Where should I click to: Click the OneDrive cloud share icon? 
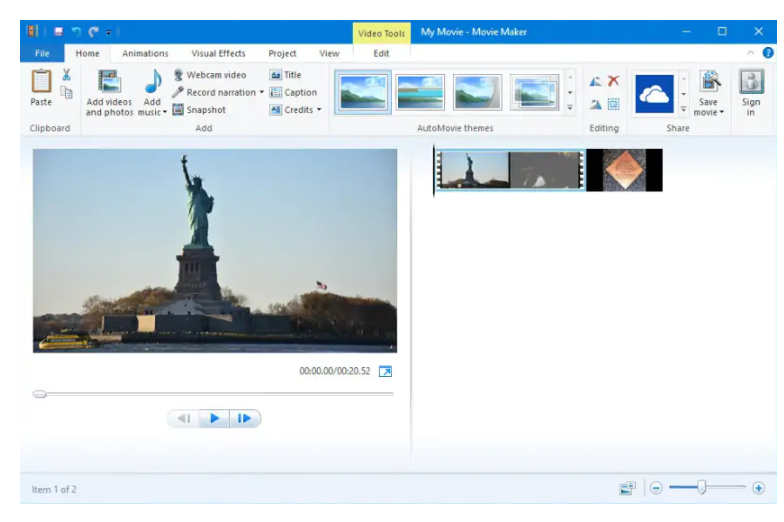(655, 93)
